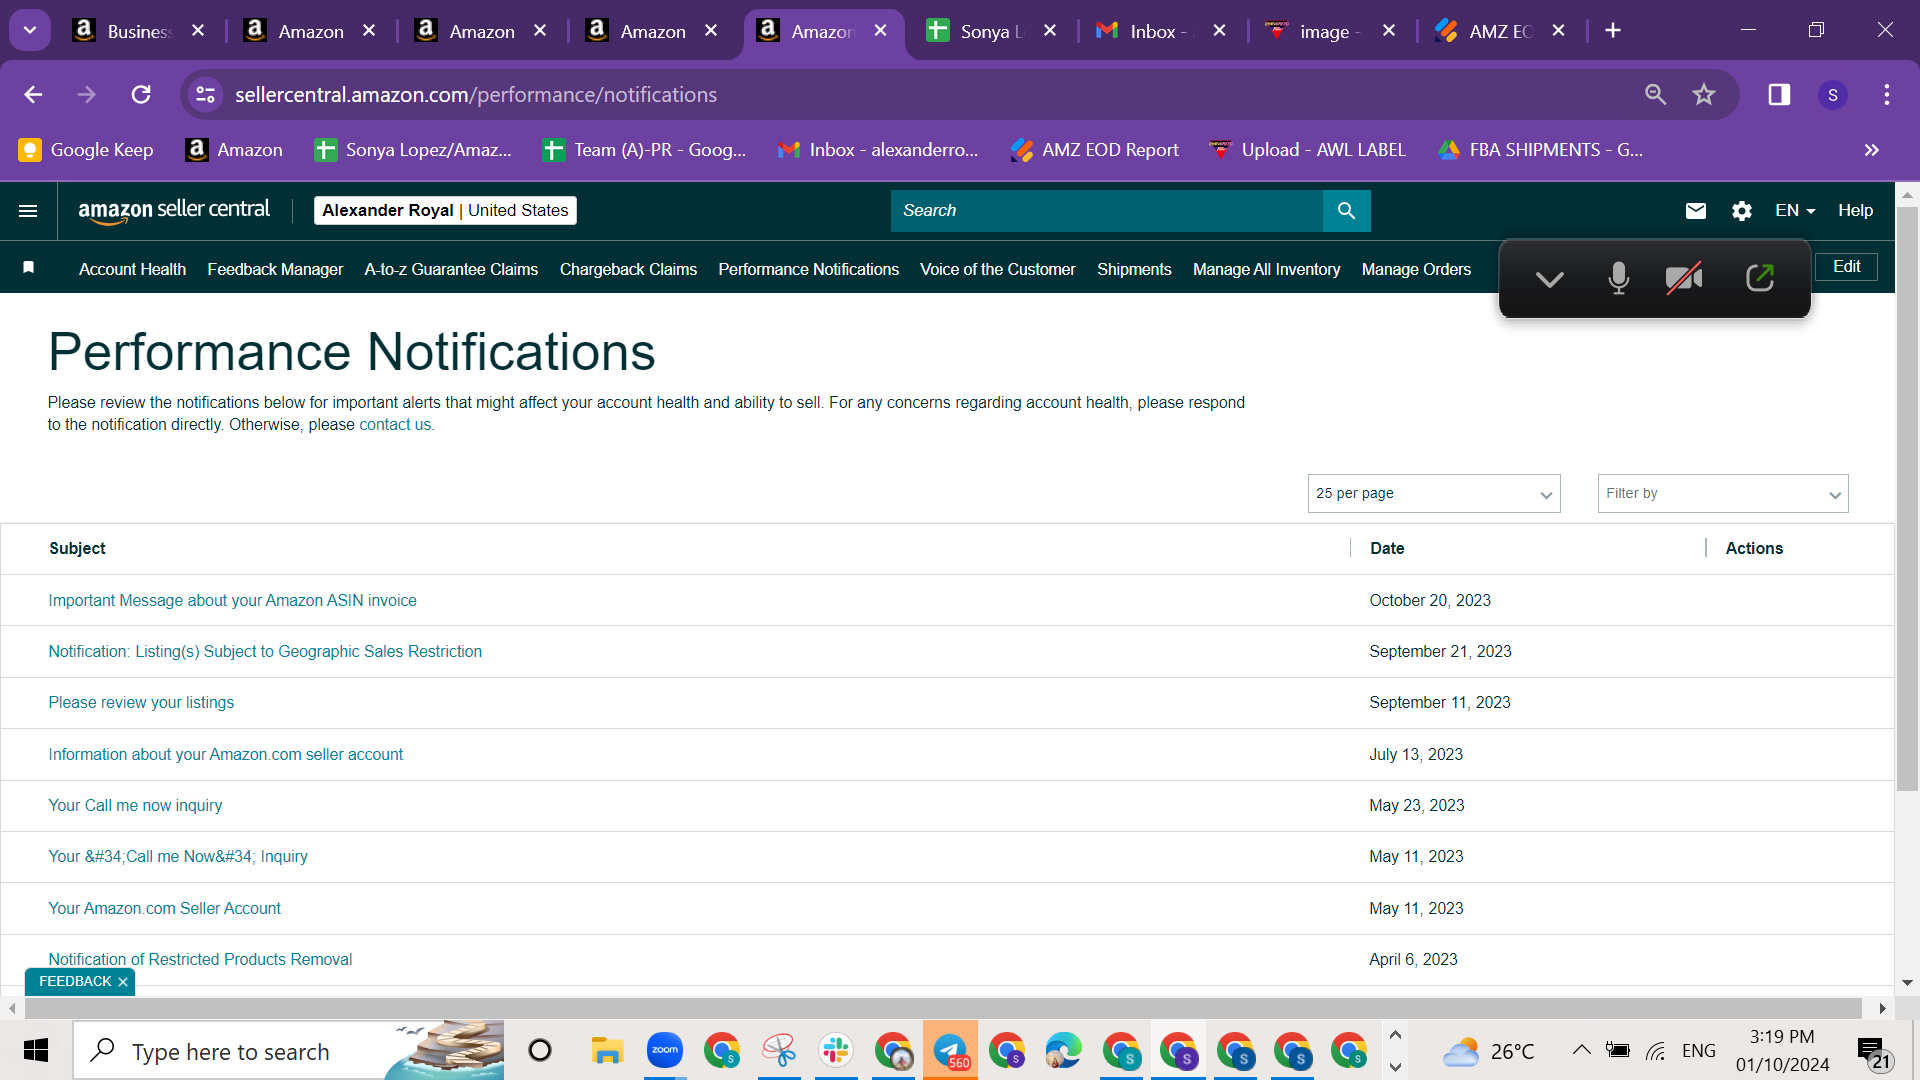Open File Explorer from the taskbar

point(607,1051)
